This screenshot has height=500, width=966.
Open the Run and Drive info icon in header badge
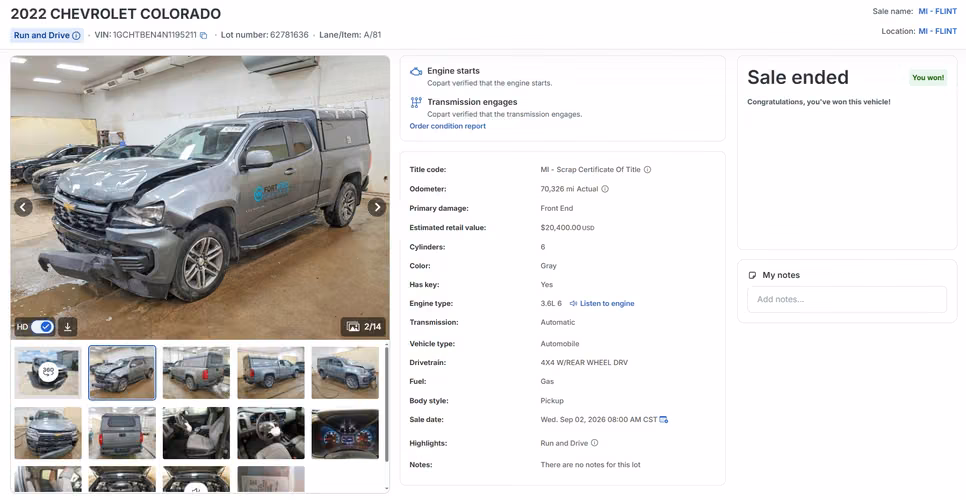(76, 36)
